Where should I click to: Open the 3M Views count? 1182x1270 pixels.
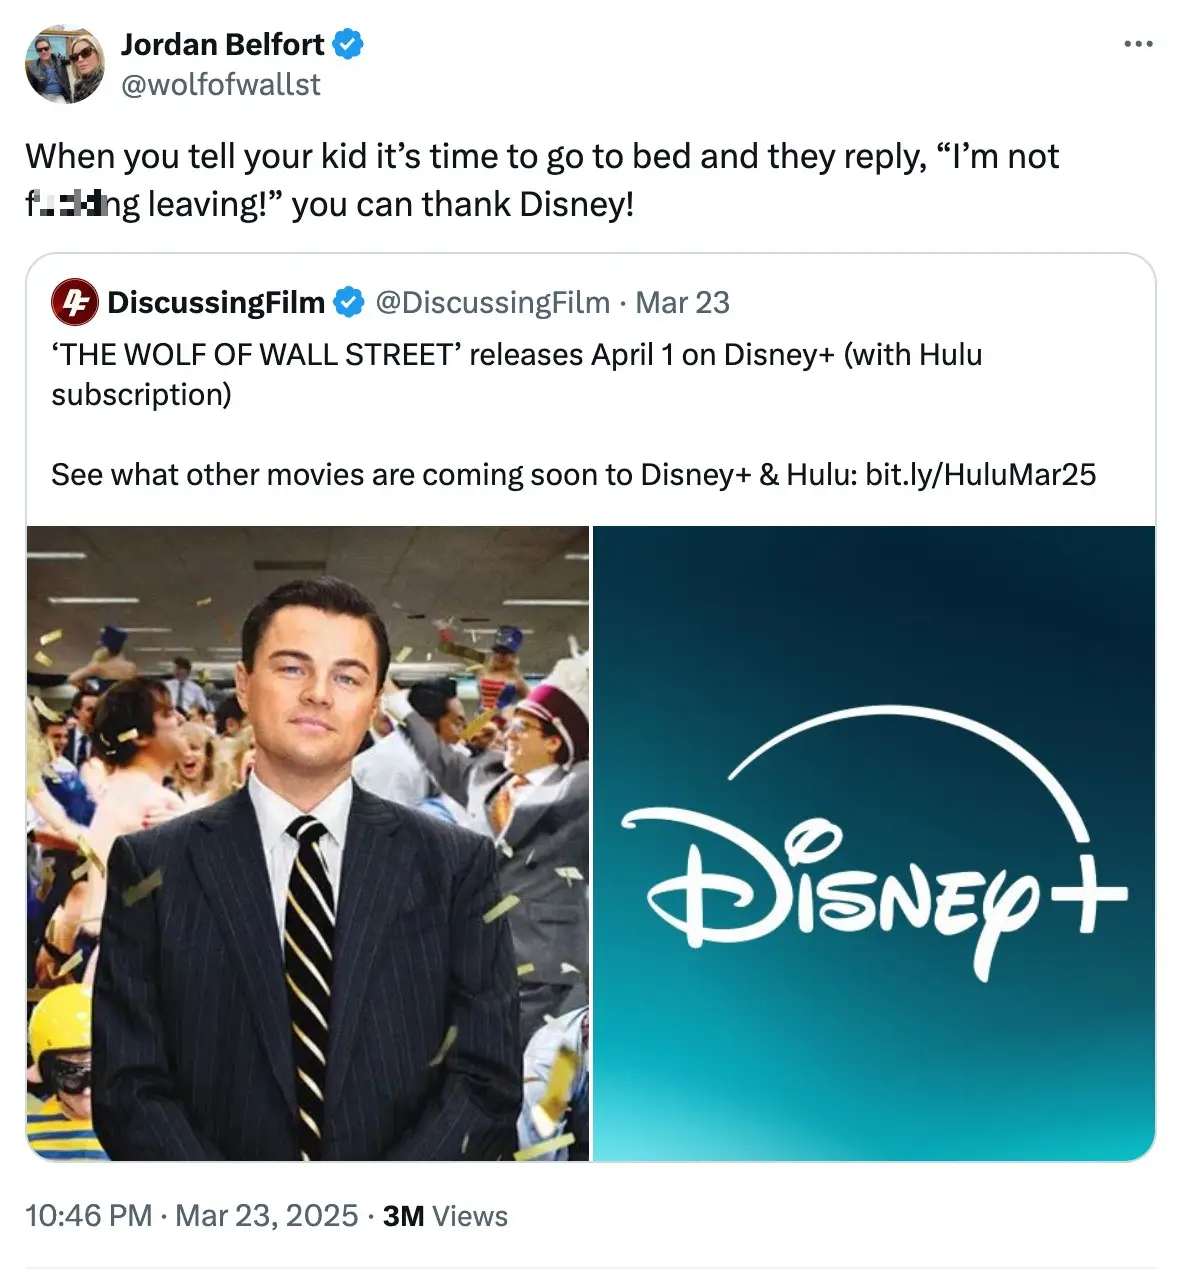coord(444,1216)
